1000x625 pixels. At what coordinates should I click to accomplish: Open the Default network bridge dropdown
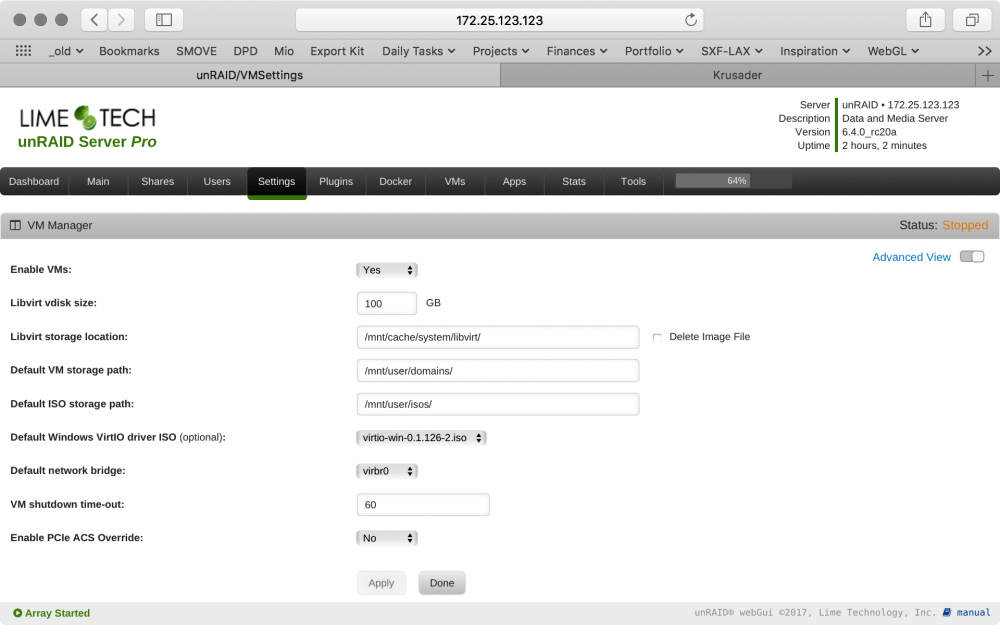tap(386, 471)
